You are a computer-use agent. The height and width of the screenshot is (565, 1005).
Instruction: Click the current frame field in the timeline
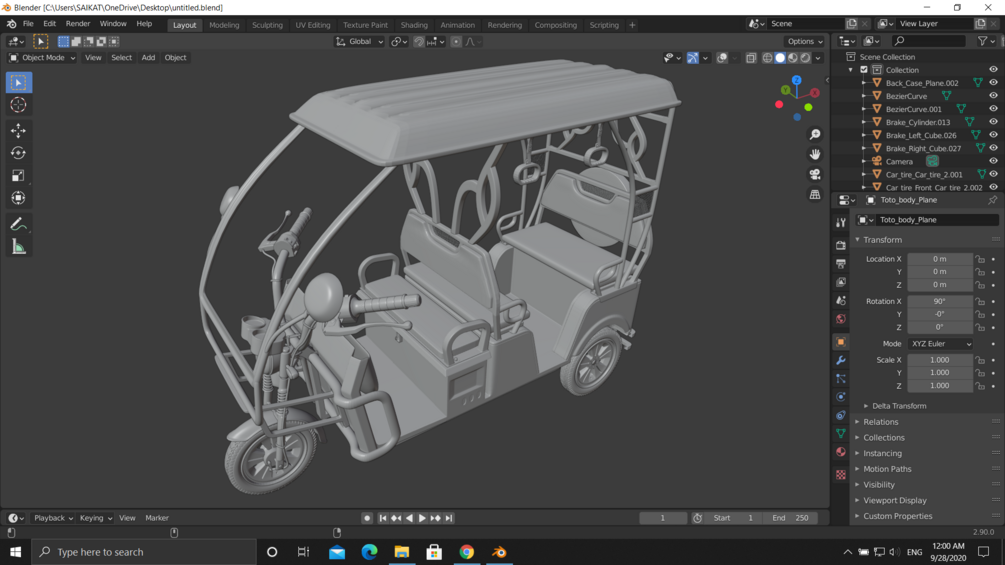662,518
